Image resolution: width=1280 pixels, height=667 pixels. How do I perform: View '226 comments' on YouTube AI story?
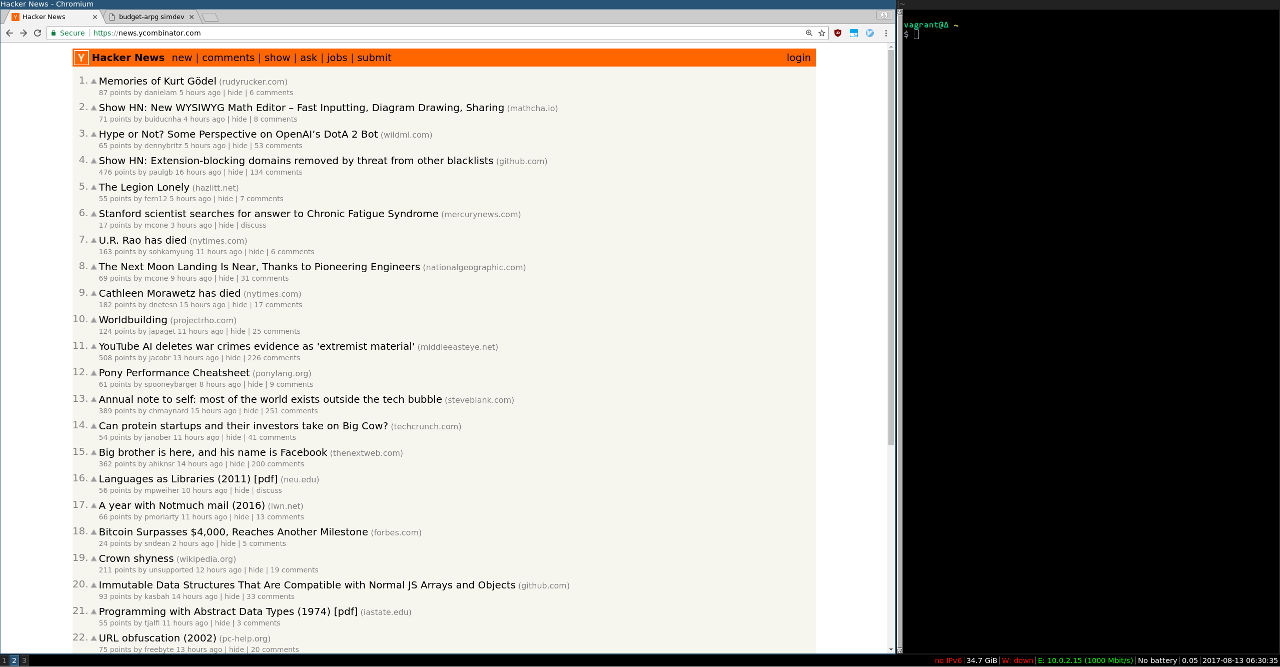click(x=274, y=358)
